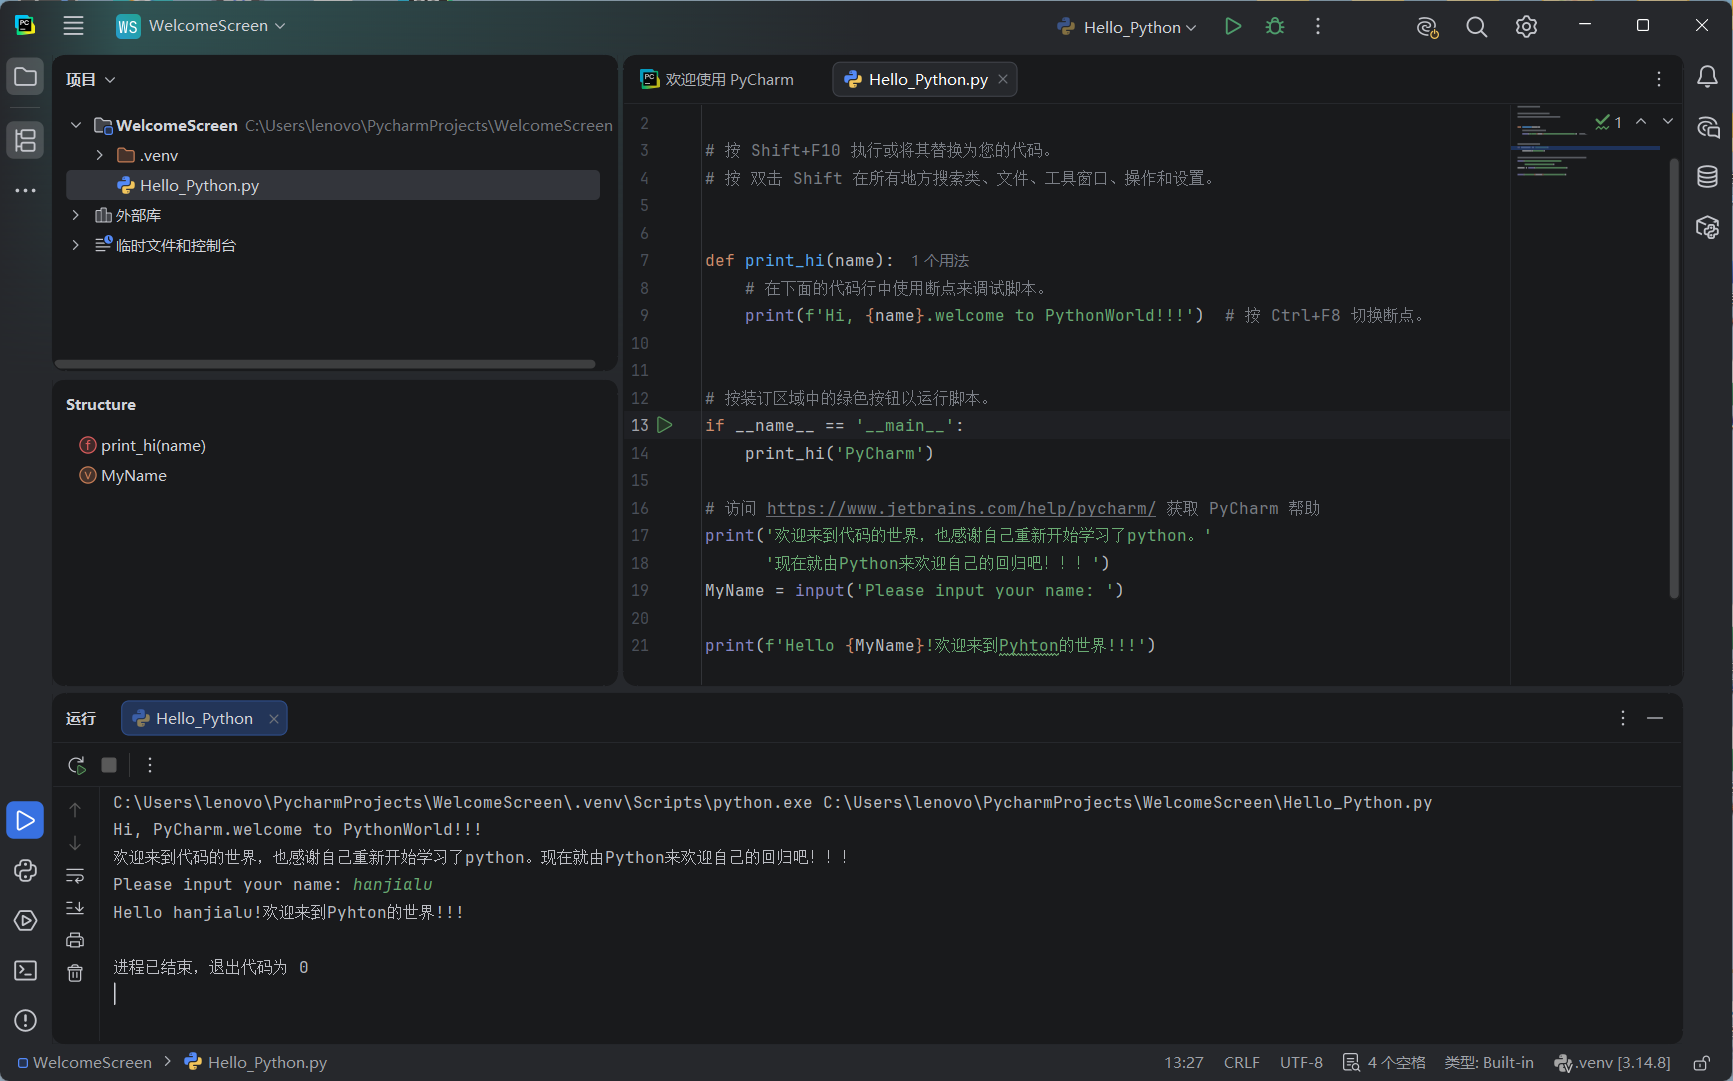This screenshot has height=1081, width=1733.
Task: Toggle soft-wrap in the run console
Action: tap(75, 875)
